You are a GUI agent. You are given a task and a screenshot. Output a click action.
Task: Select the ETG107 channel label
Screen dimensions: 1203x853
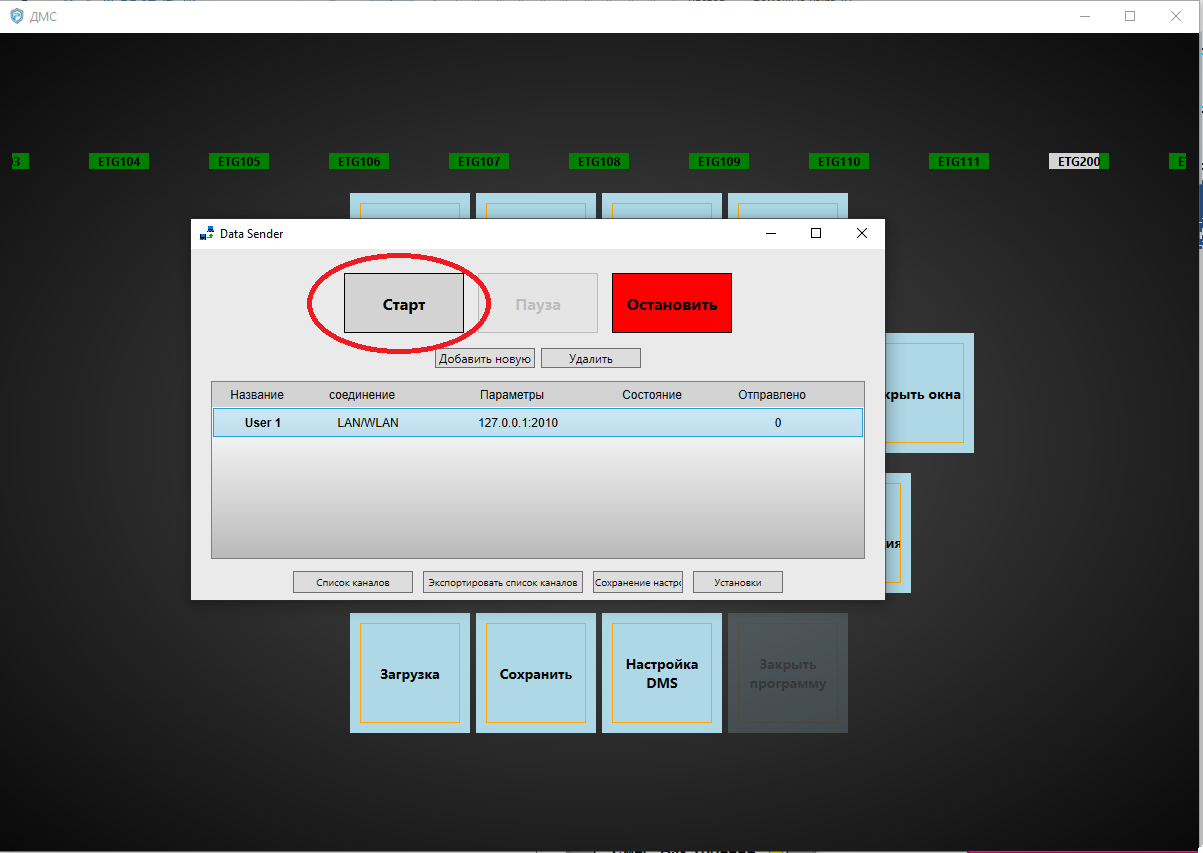coord(479,161)
